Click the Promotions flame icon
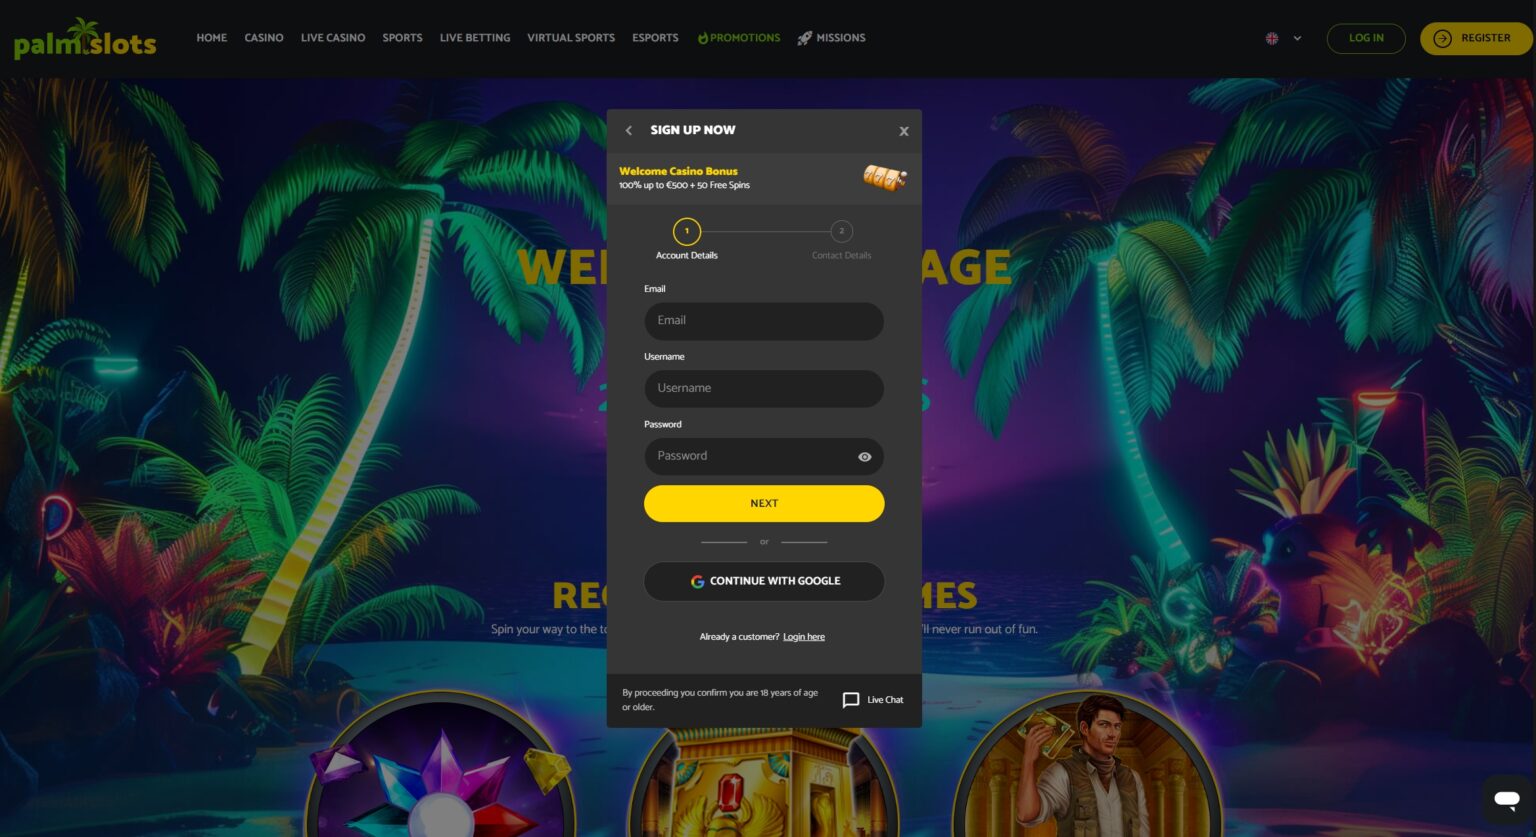 coord(703,38)
